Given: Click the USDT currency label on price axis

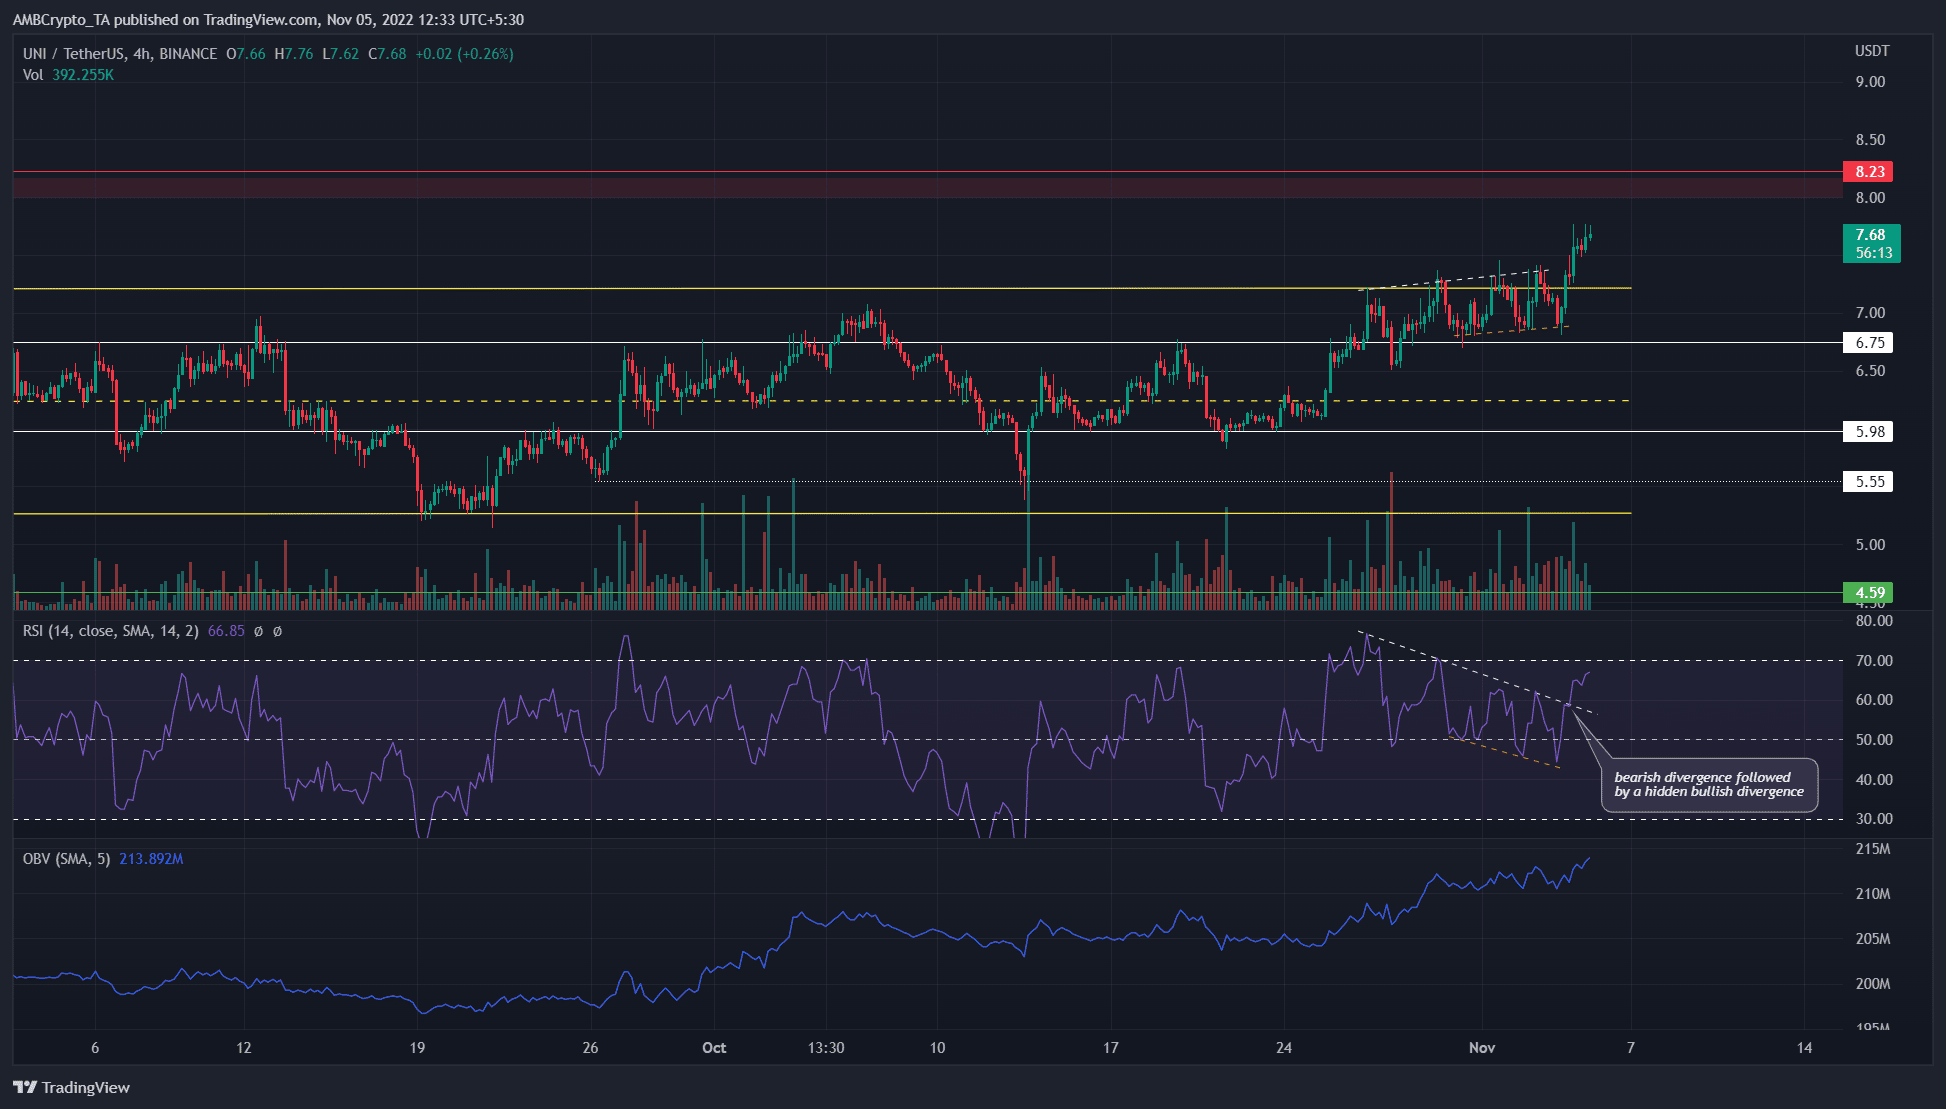Looking at the screenshot, I should 1872,51.
